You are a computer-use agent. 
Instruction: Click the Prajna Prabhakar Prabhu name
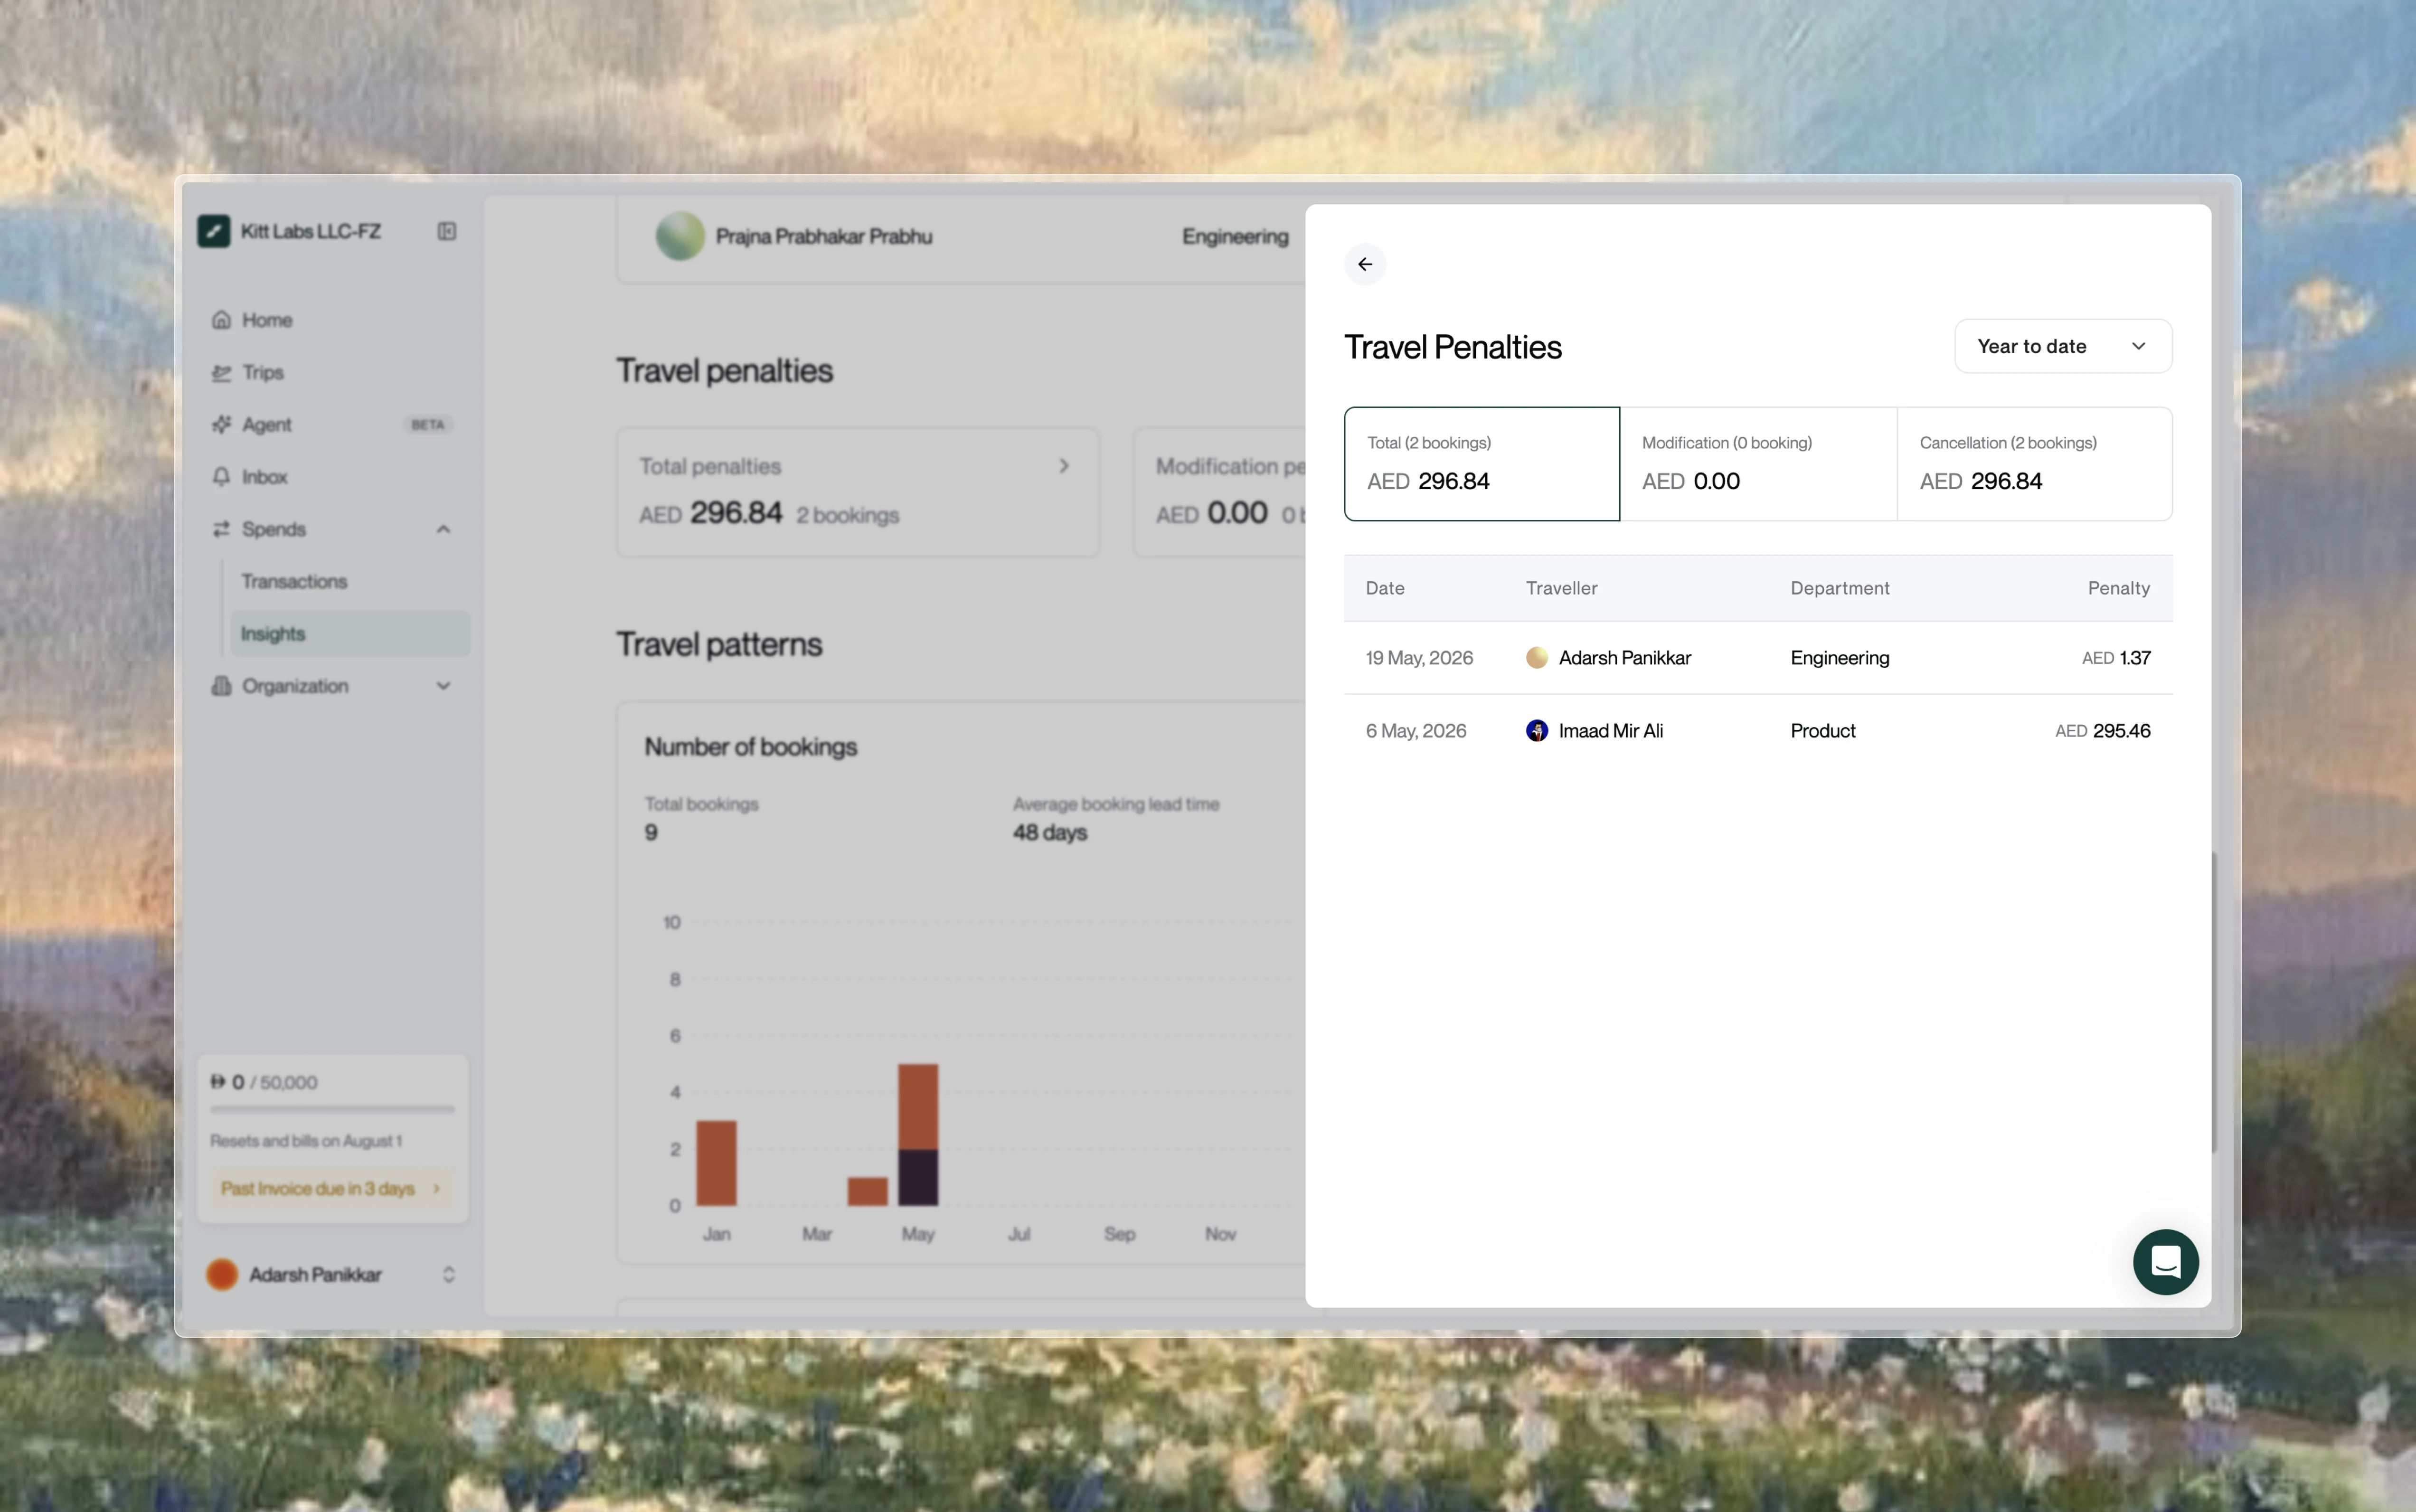tap(824, 236)
